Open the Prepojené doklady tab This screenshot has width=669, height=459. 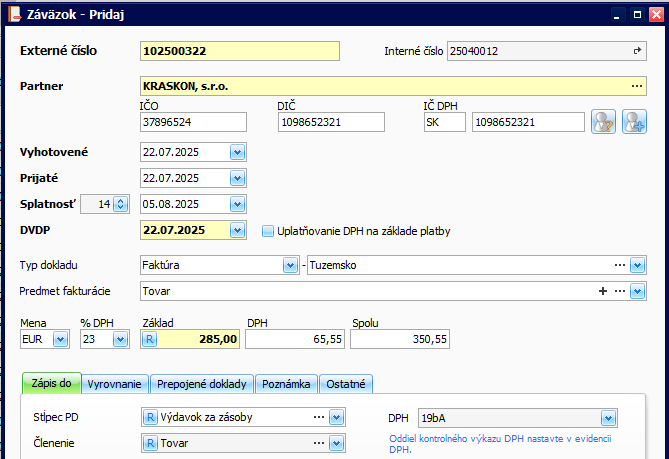[202, 384]
